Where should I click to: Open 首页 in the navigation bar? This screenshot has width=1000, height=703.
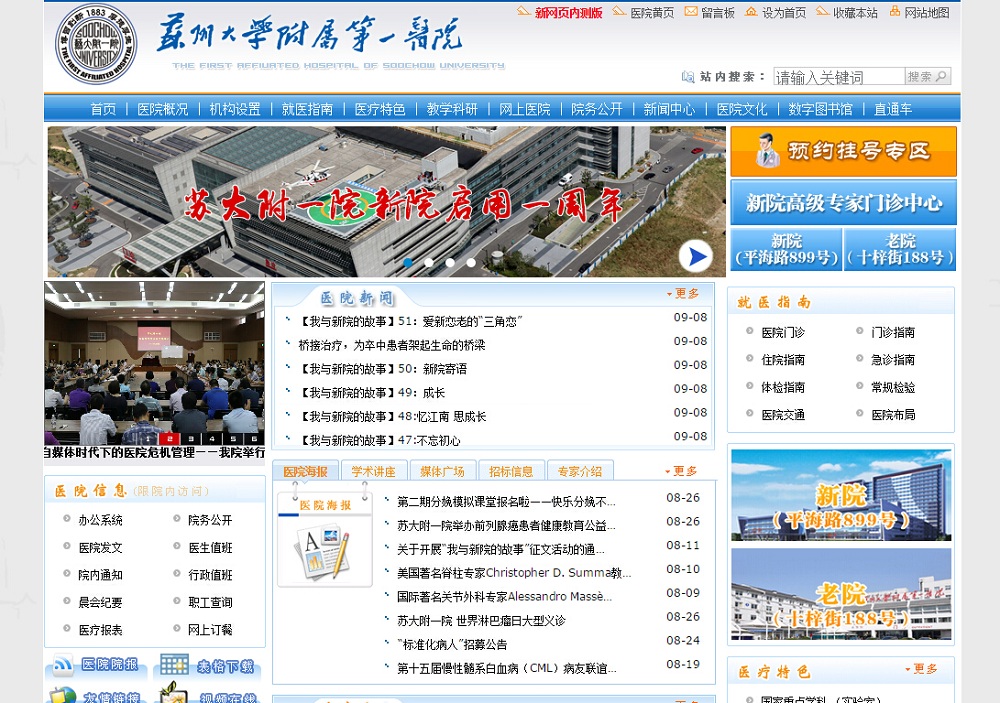pyautogui.click(x=103, y=109)
